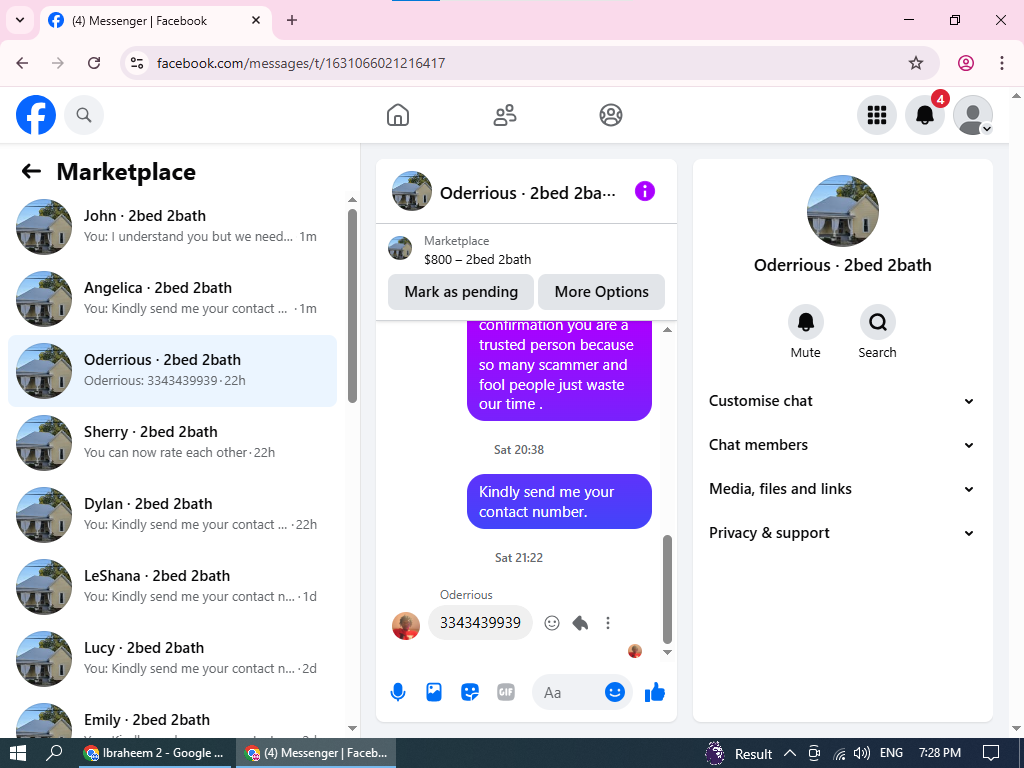
Task: Attach a photo using the image icon
Action: click(434, 692)
